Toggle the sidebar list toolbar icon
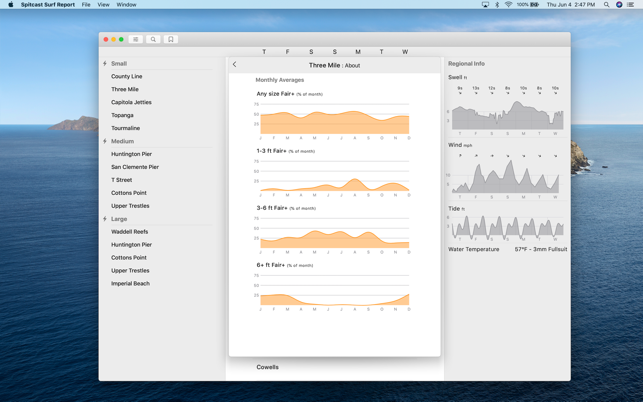The image size is (643, 402). pyautogui.click(x=135, y=39)
